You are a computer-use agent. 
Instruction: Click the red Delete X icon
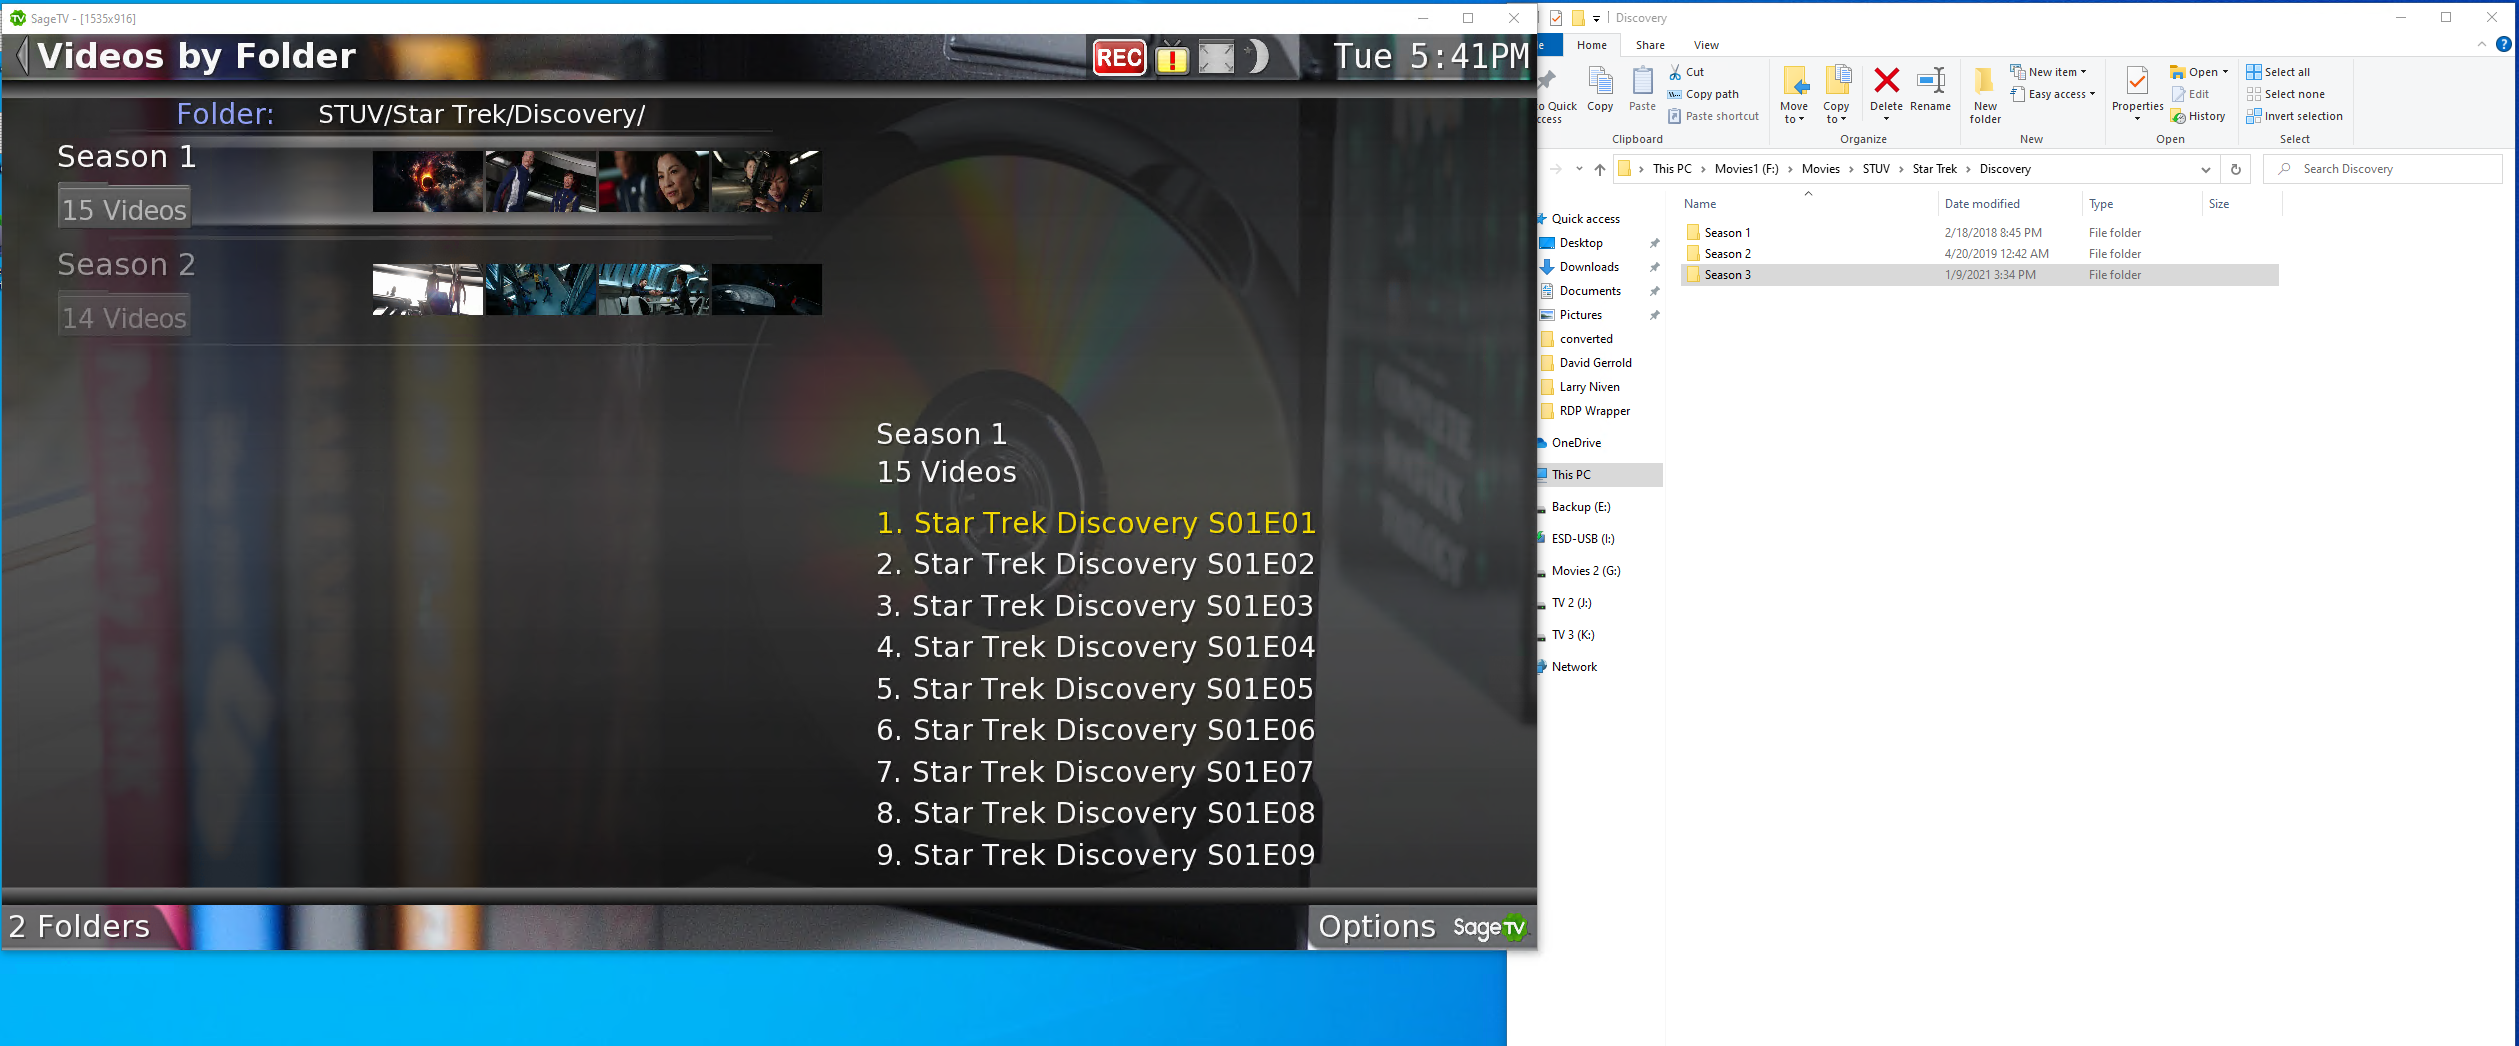(1886, 81)
